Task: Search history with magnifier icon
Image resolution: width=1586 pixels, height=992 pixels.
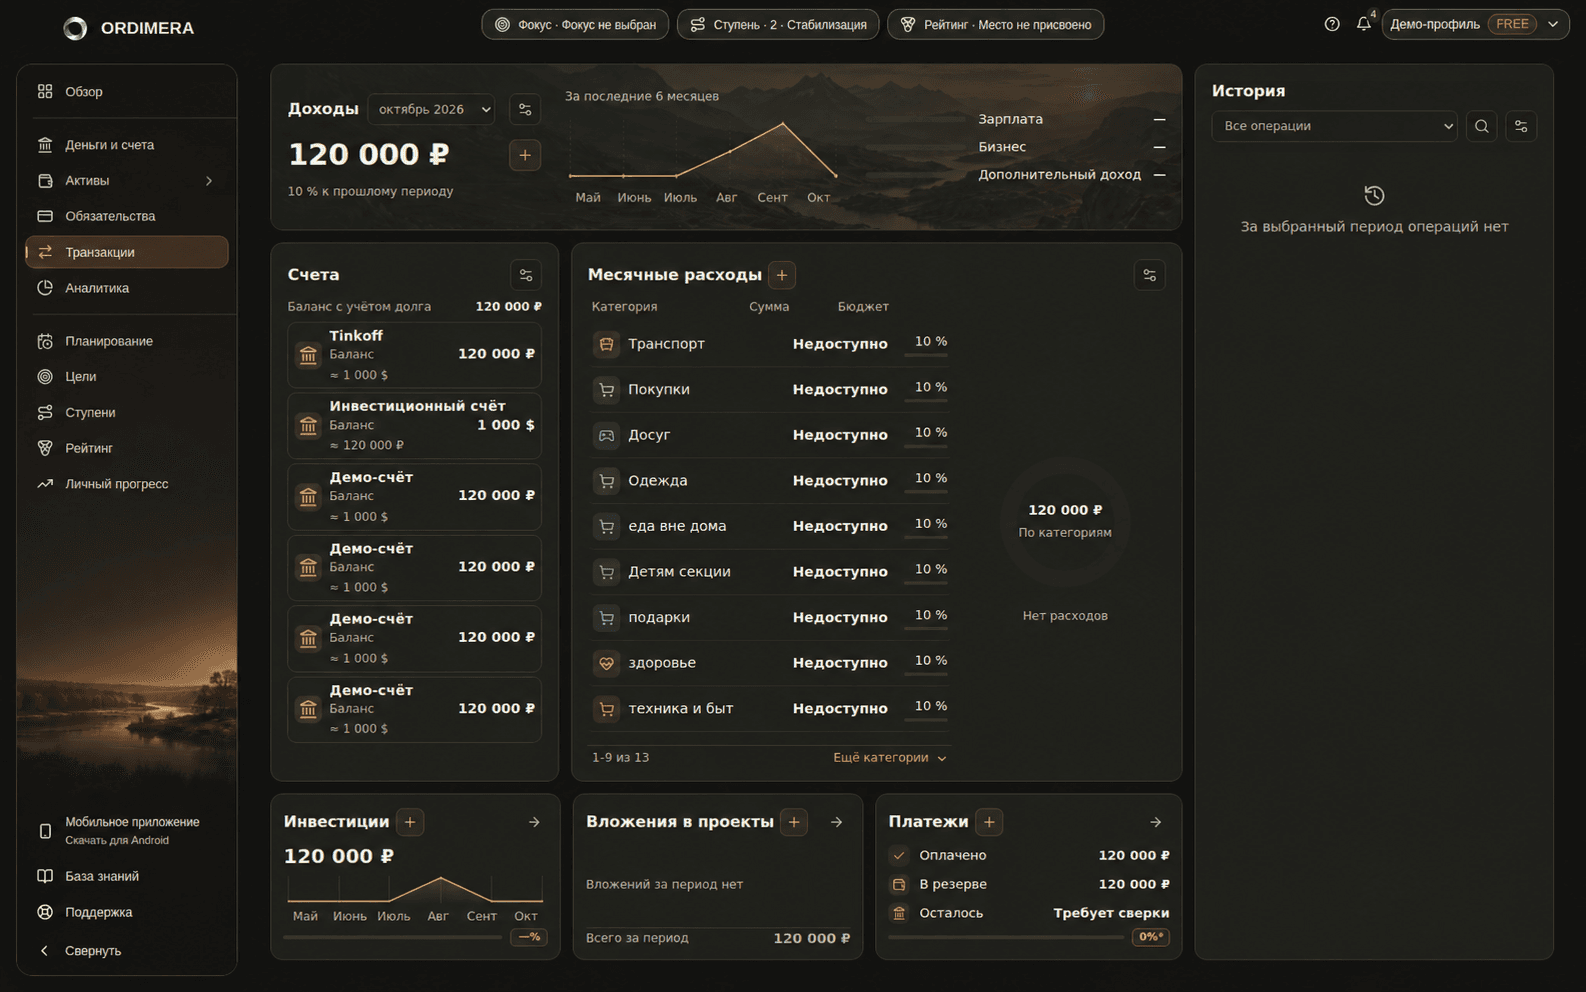Action: click(x=1482, y=126)
